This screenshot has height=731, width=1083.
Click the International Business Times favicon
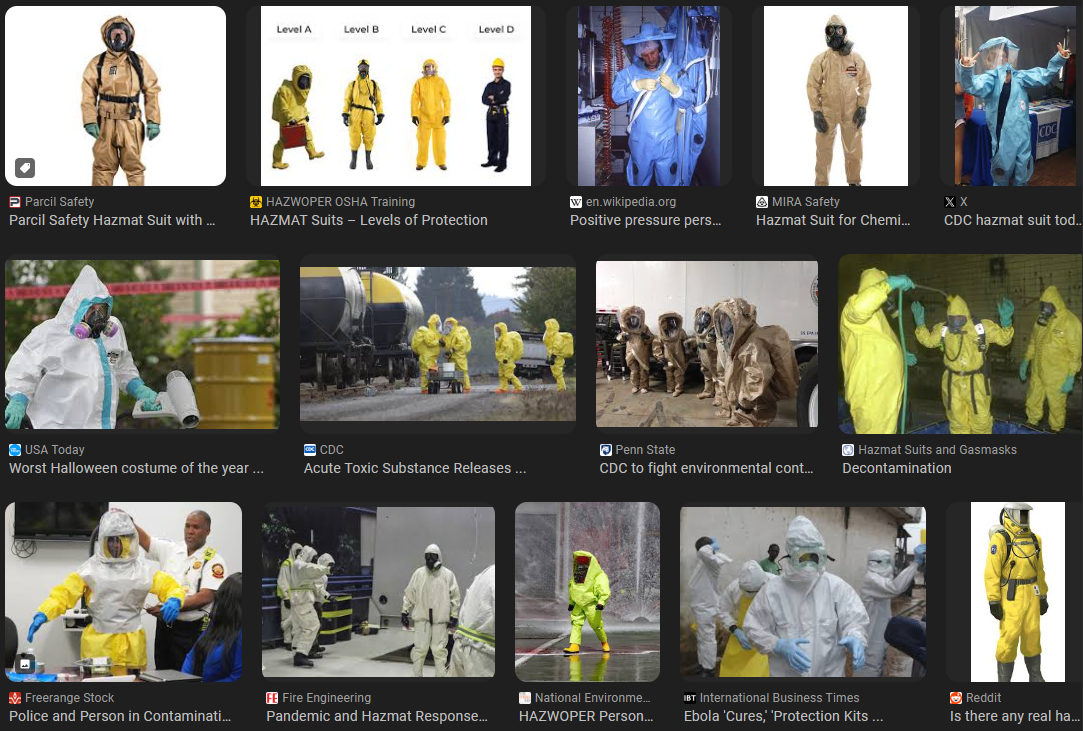click(x=689, y=698)
